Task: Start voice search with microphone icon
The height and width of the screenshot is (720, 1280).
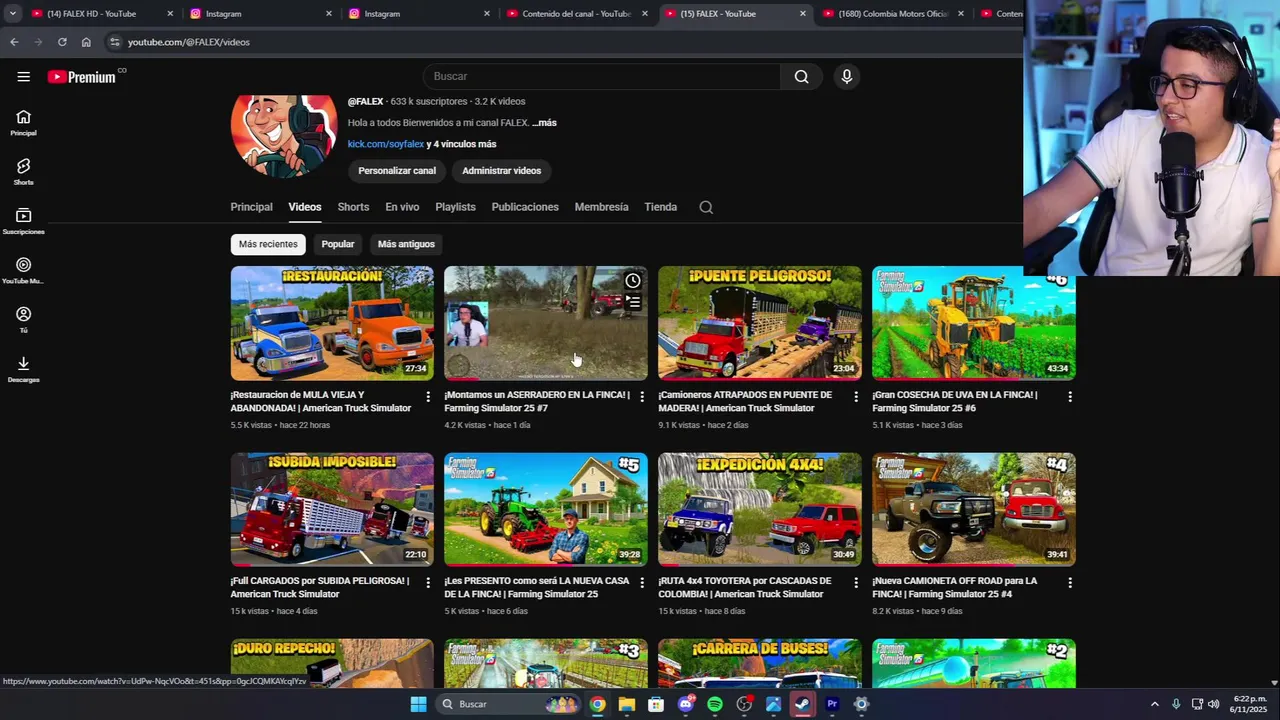Action: pyautogui.click(x=847, y=76)
